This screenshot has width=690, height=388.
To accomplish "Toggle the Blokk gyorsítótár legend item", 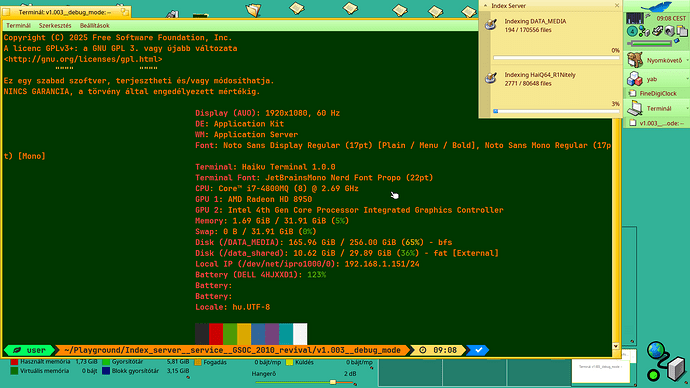I will 146,371.
